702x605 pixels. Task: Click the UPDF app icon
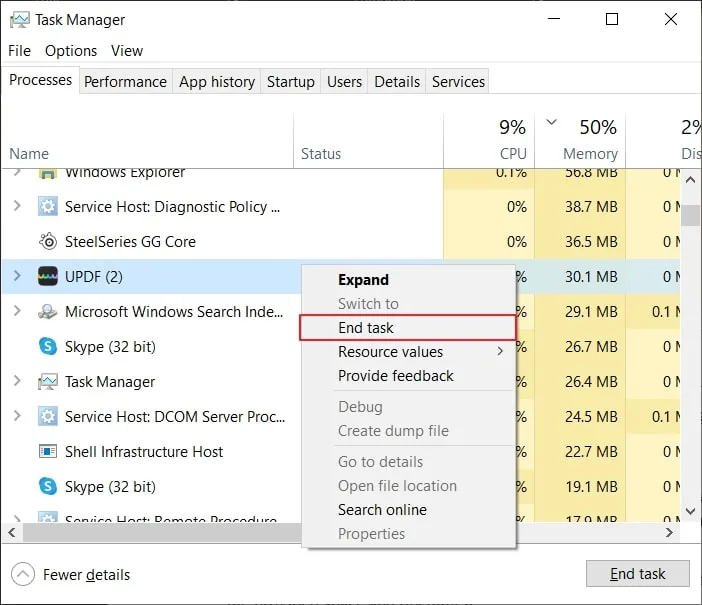pos(47,277)
